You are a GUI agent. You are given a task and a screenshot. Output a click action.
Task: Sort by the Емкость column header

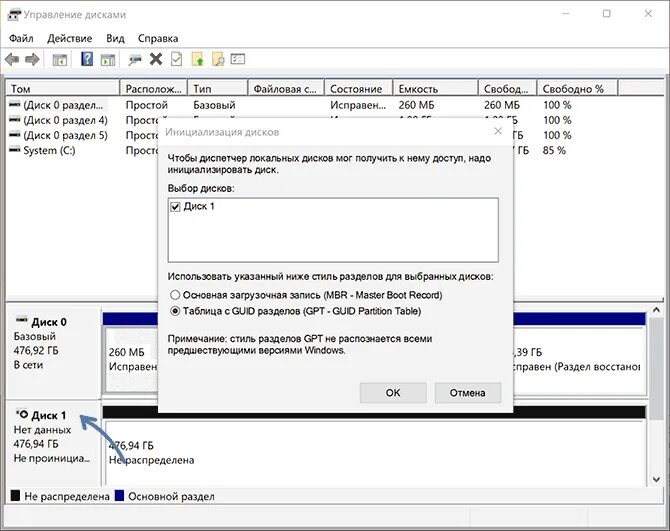coord(435,89)
